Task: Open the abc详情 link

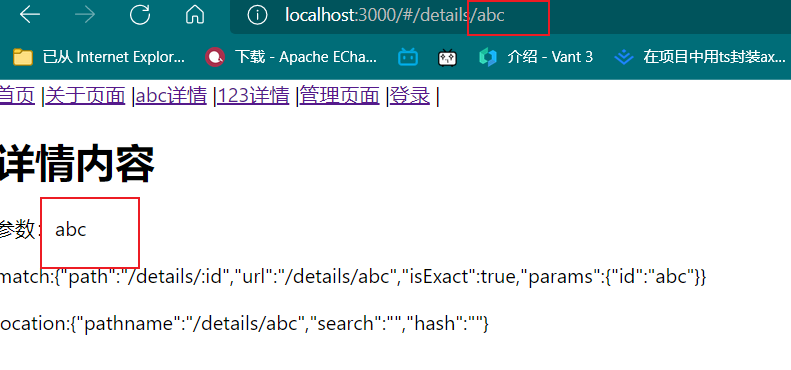Action: pos(172,95)
